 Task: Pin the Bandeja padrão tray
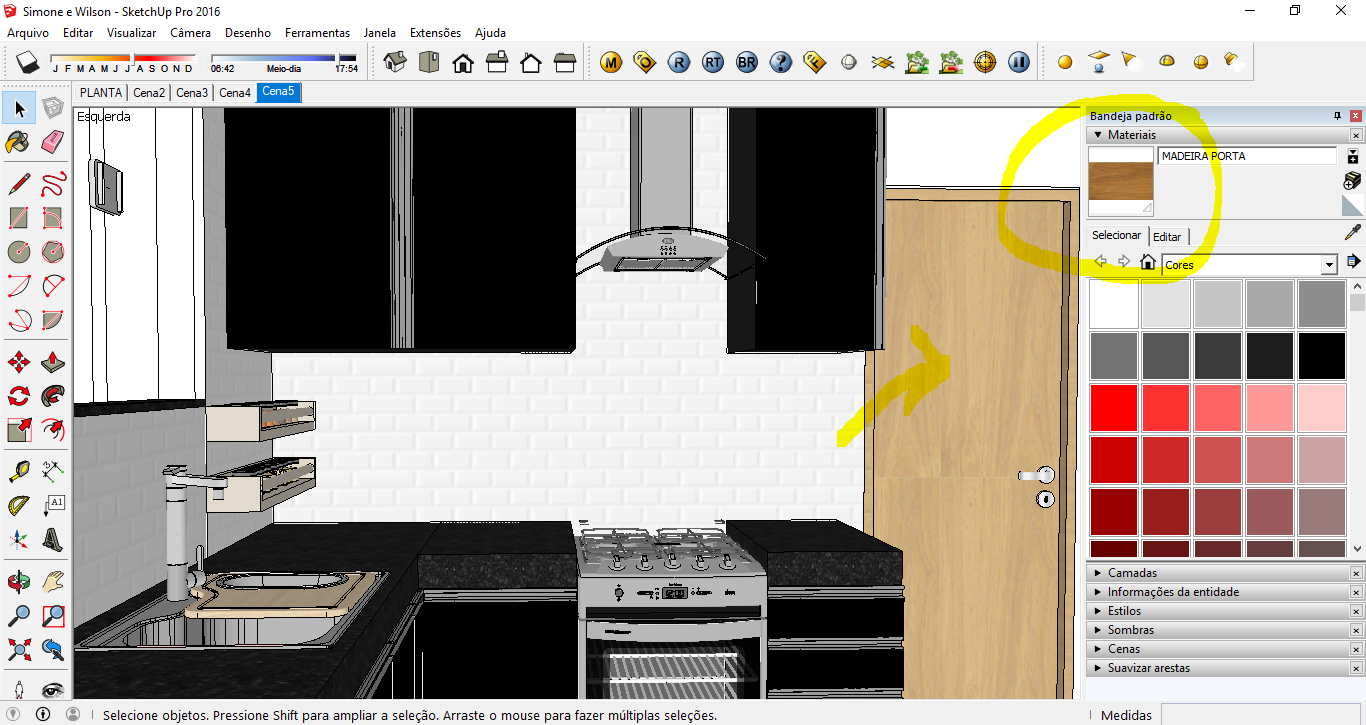coord(1337,116)
